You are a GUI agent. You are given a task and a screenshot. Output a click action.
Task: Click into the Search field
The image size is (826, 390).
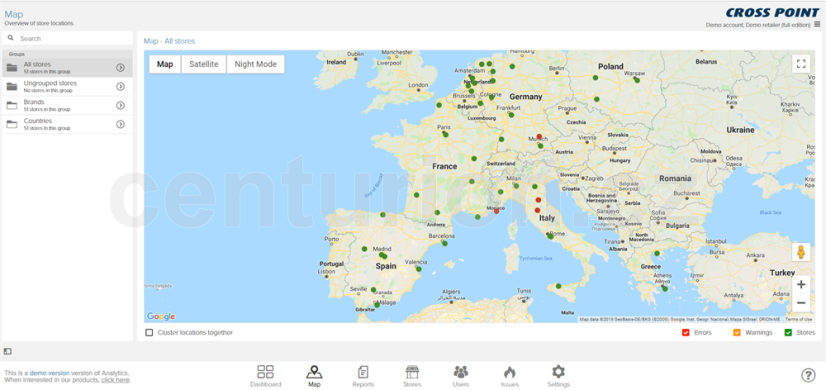[67, 38]
